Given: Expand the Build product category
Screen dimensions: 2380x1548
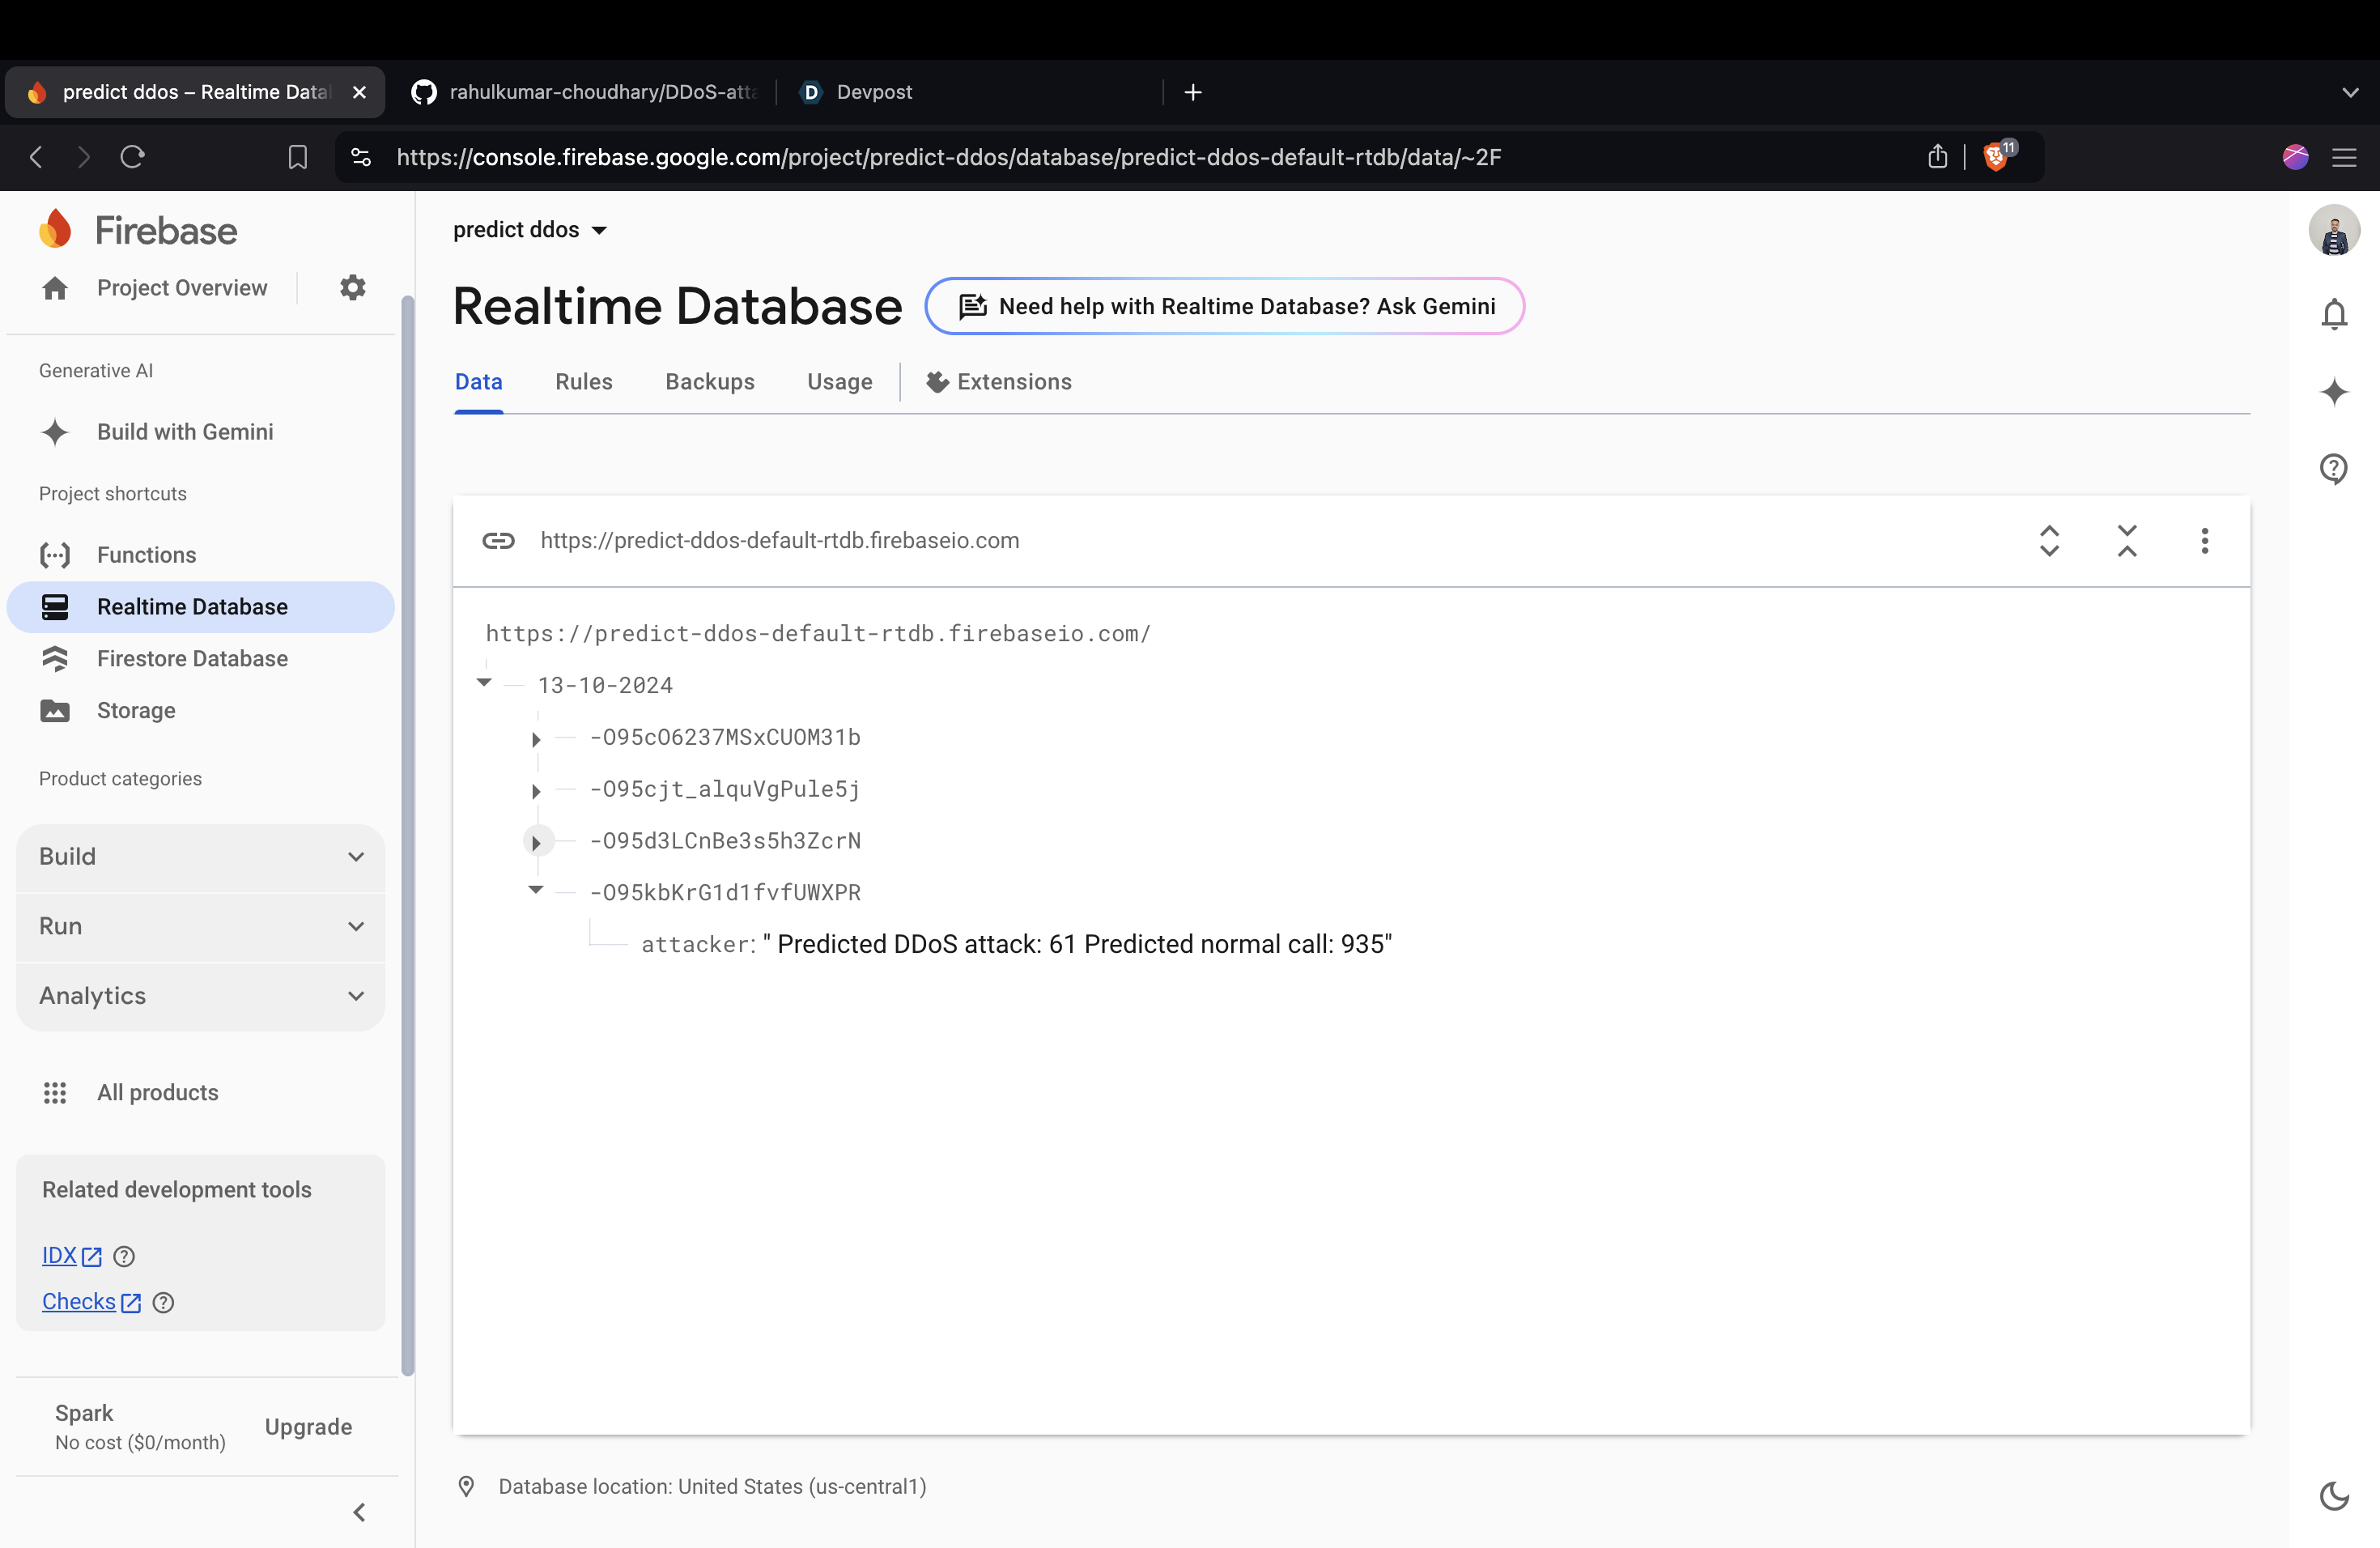Looking at the screenshot, I should point(200,857).
